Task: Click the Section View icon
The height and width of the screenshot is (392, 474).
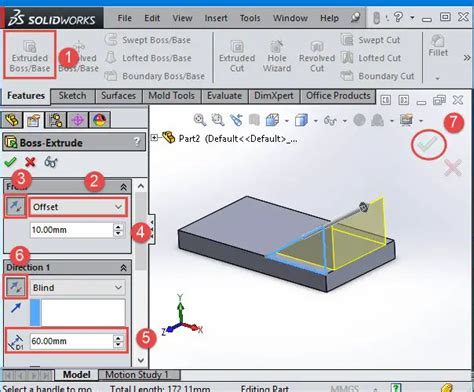Action: tap(254, 120)
